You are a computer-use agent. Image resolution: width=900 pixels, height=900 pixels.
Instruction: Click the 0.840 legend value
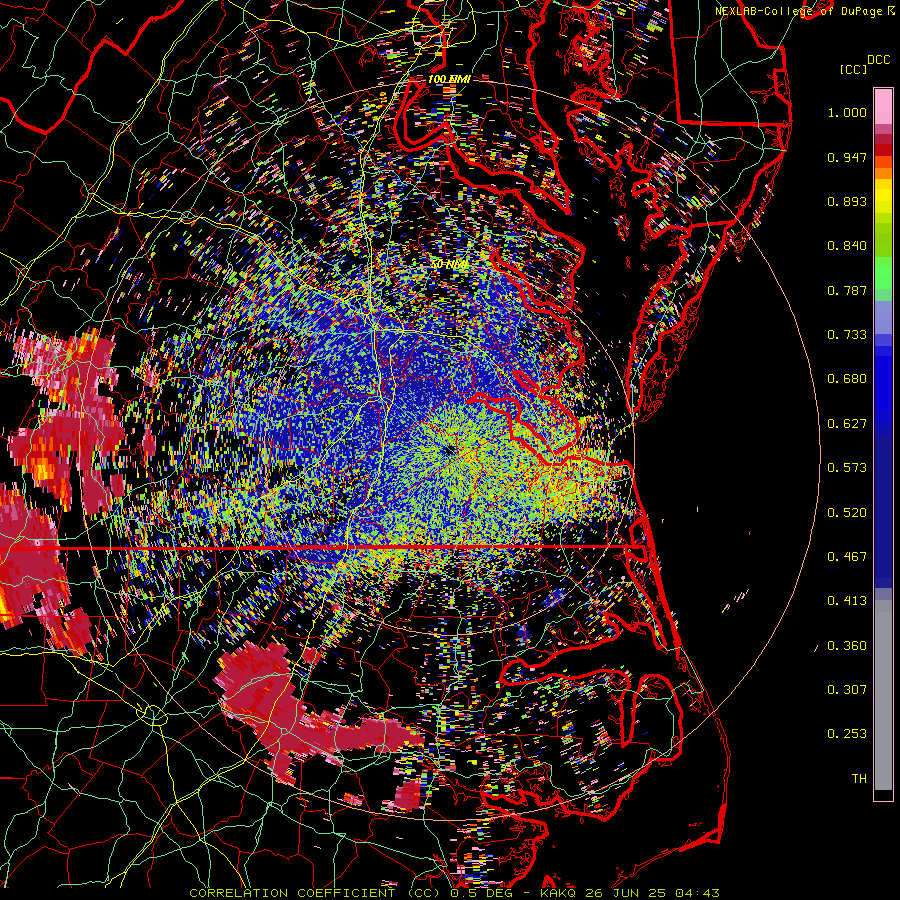click(x=847, y=246)
